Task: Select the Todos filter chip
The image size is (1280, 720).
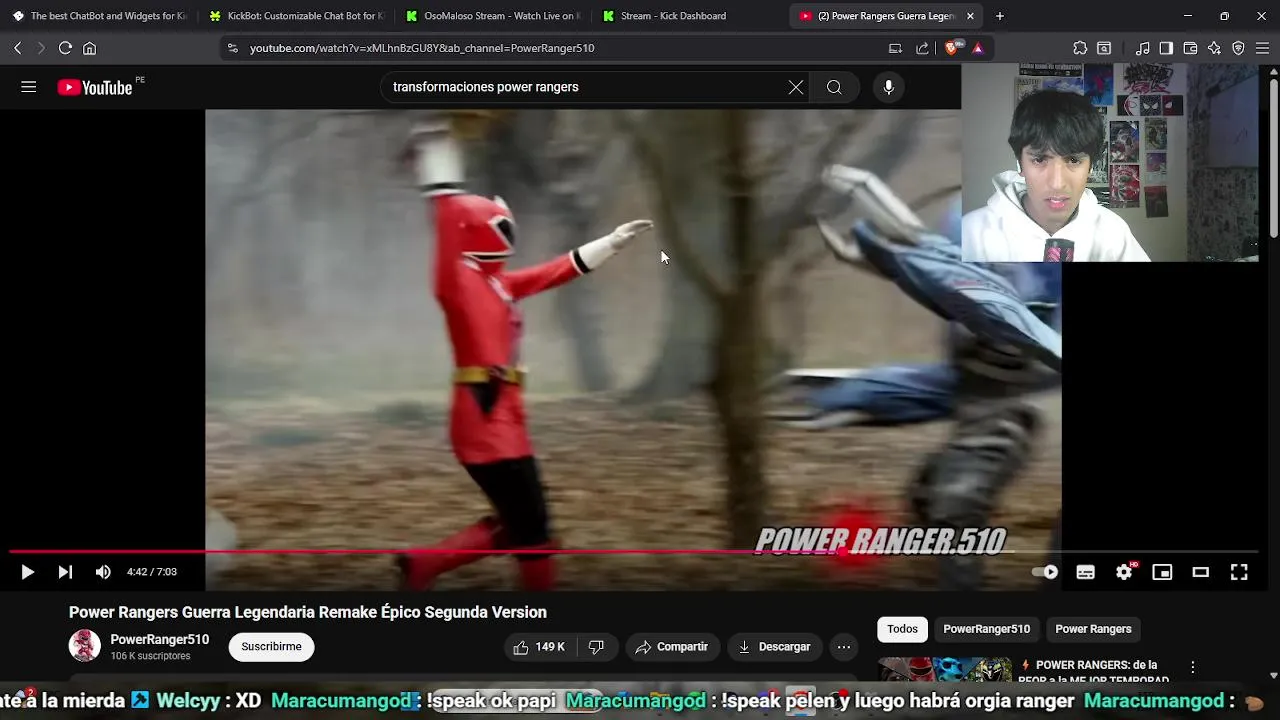Action: (902, 629)
